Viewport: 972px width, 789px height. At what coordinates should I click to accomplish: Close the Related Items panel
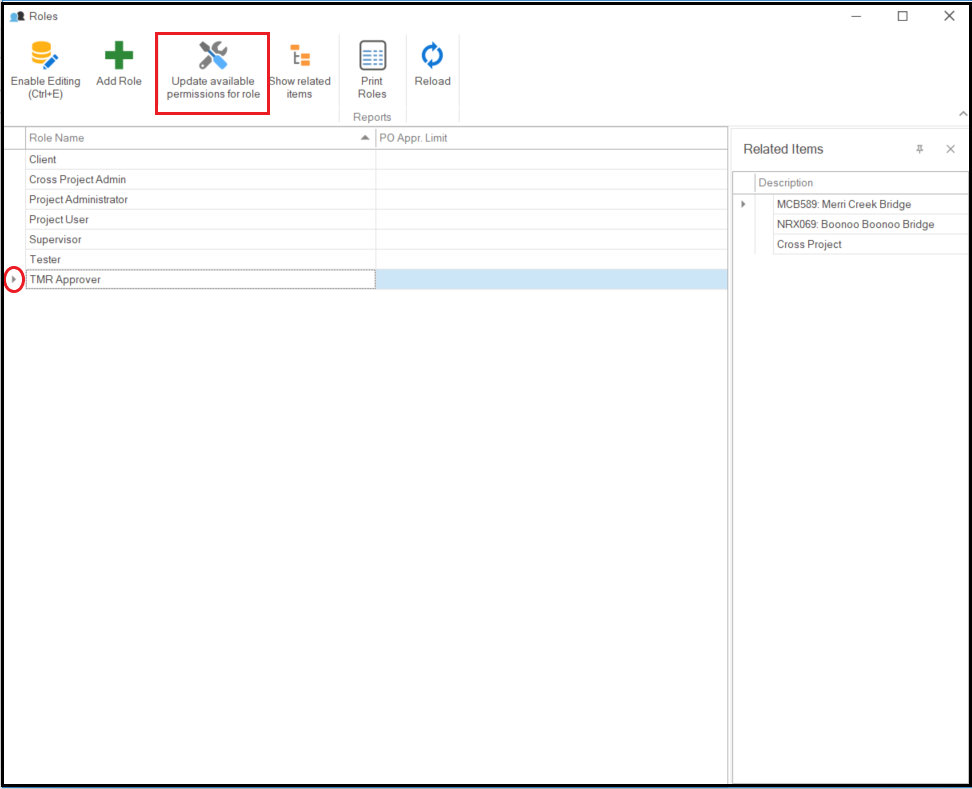pos(950,149)
